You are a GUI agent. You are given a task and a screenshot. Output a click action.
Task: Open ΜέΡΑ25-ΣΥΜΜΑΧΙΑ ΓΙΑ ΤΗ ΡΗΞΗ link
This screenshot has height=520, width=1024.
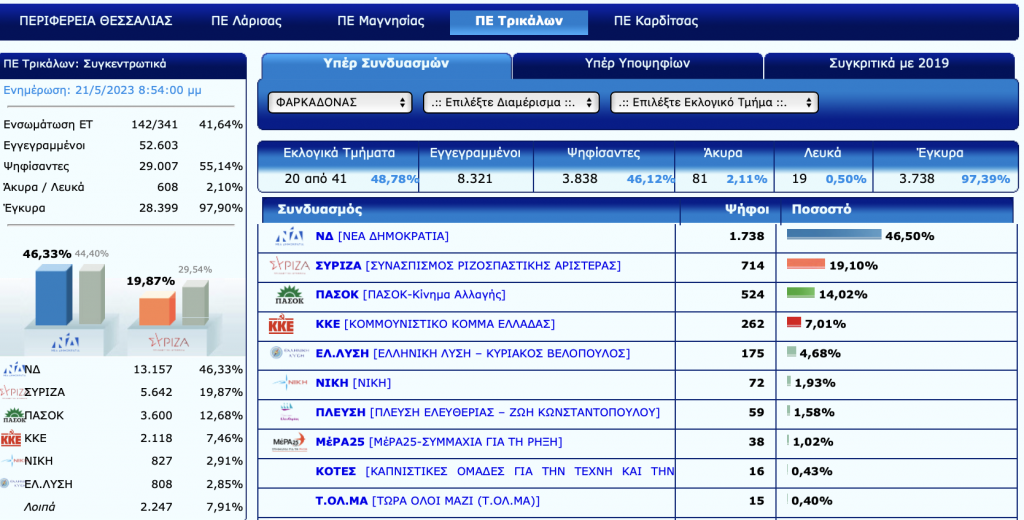(x=439, y=442)
